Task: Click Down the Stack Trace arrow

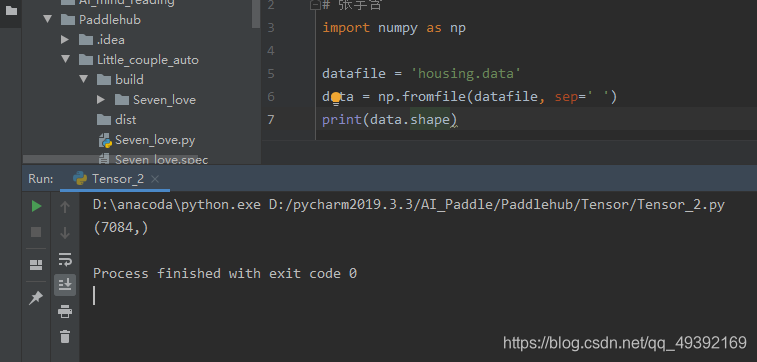Action: click(65, 233)
